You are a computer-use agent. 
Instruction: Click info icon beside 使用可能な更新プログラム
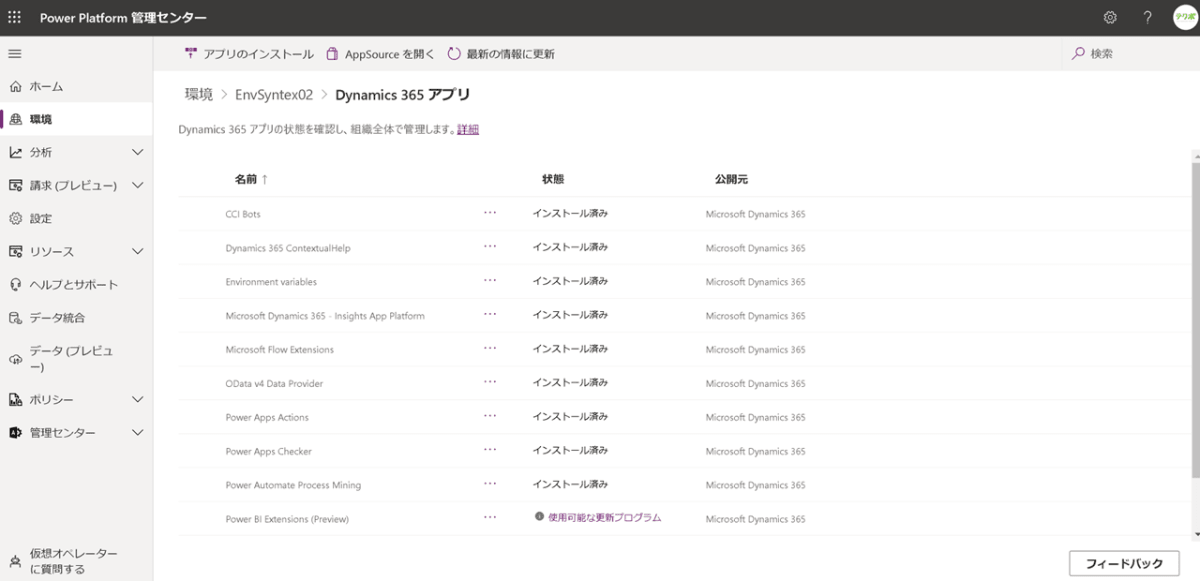[539, 517]
